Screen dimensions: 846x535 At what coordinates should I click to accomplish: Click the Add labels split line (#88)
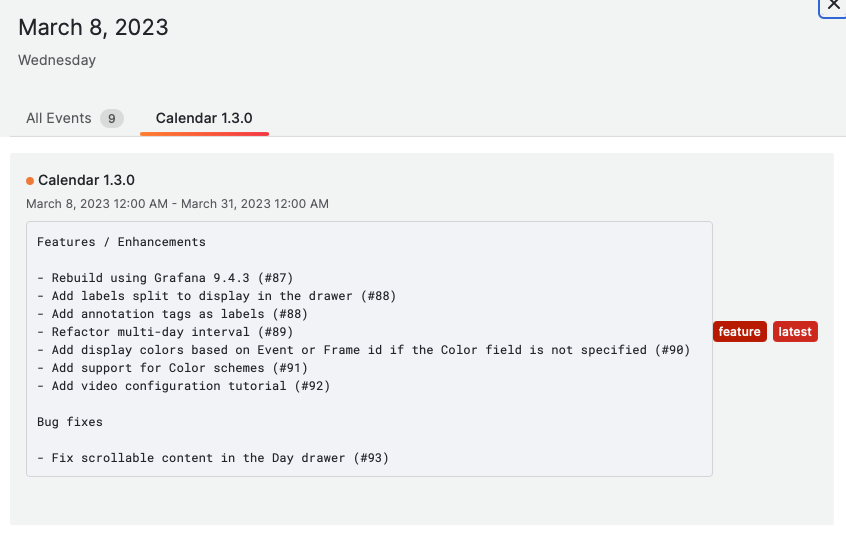click(x=216, y=296)
